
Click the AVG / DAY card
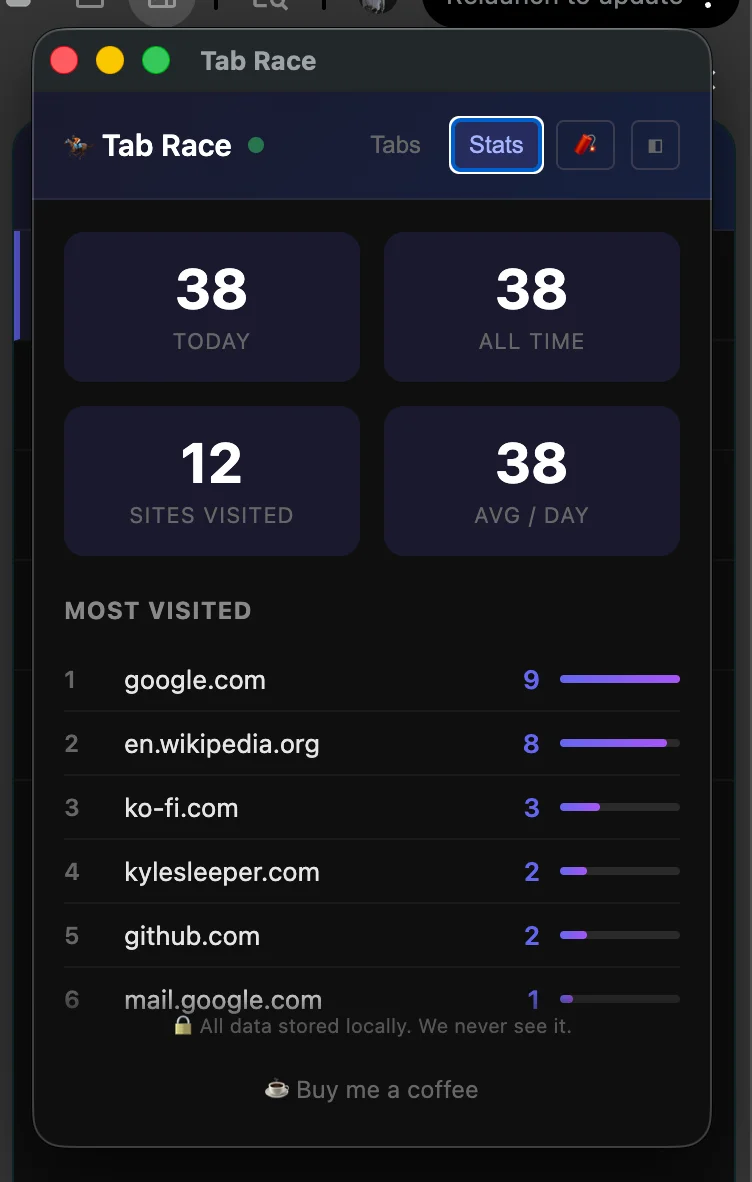[531, 481]
